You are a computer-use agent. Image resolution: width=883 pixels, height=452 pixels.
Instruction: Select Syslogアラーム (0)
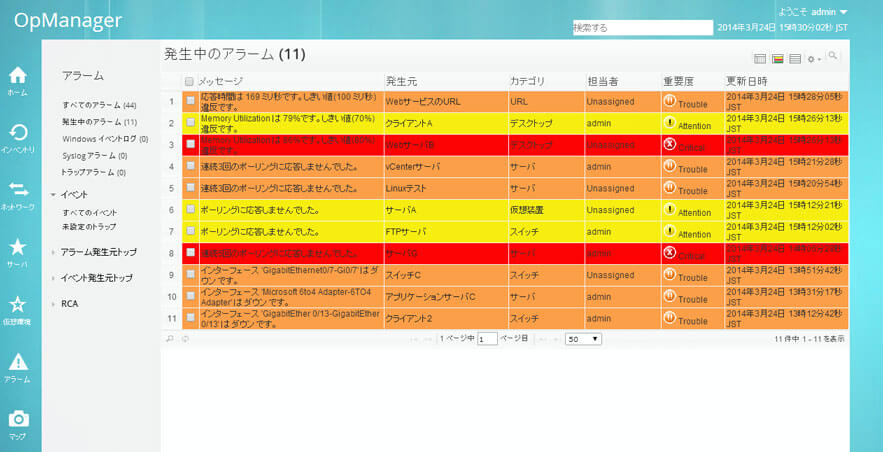[95, 156]
